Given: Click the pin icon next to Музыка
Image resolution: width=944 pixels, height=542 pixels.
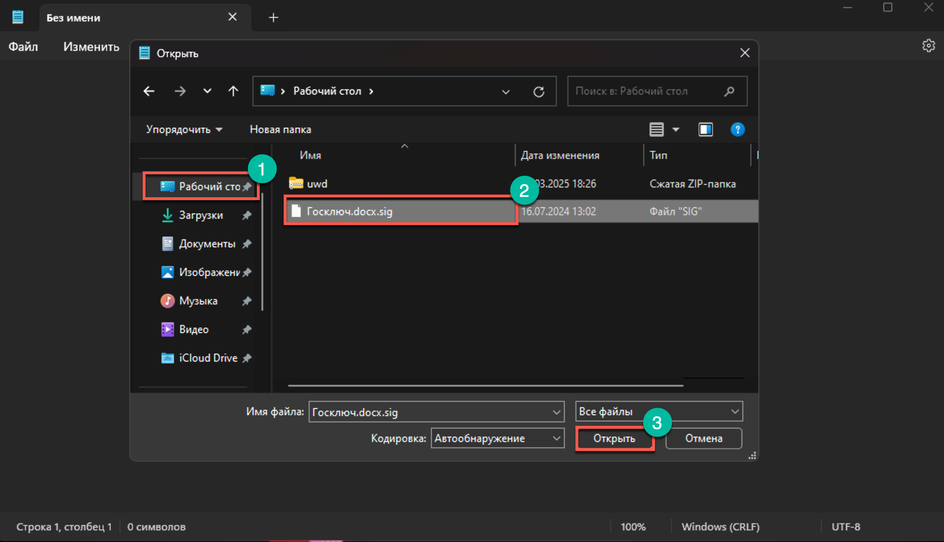Looking at the screenshot, I should coord(246,301).
